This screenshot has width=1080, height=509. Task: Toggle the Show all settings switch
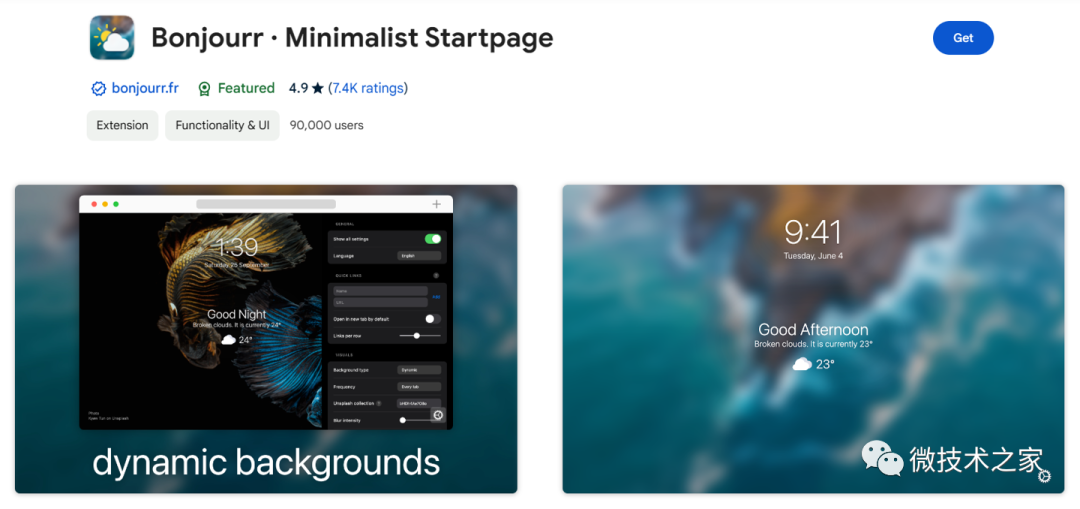pyautogui.click(x=433, y=239)
